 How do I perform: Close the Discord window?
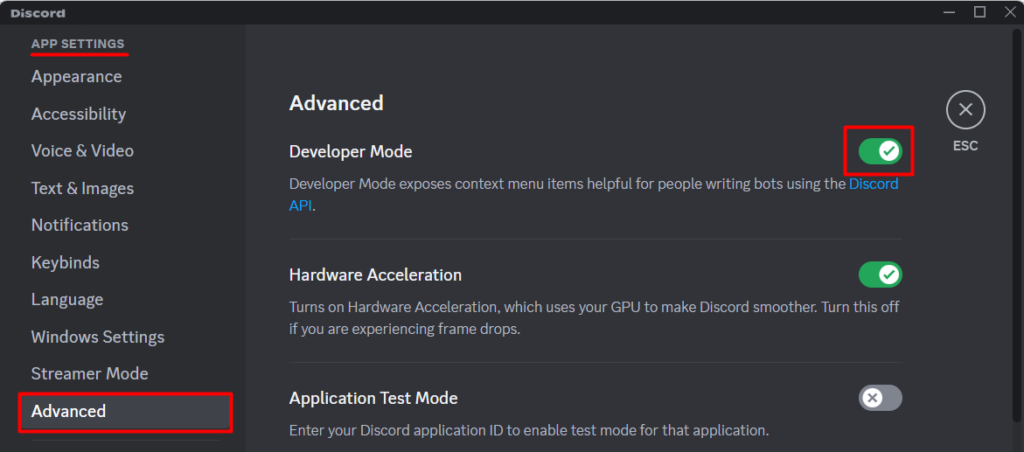[1010, 12]
